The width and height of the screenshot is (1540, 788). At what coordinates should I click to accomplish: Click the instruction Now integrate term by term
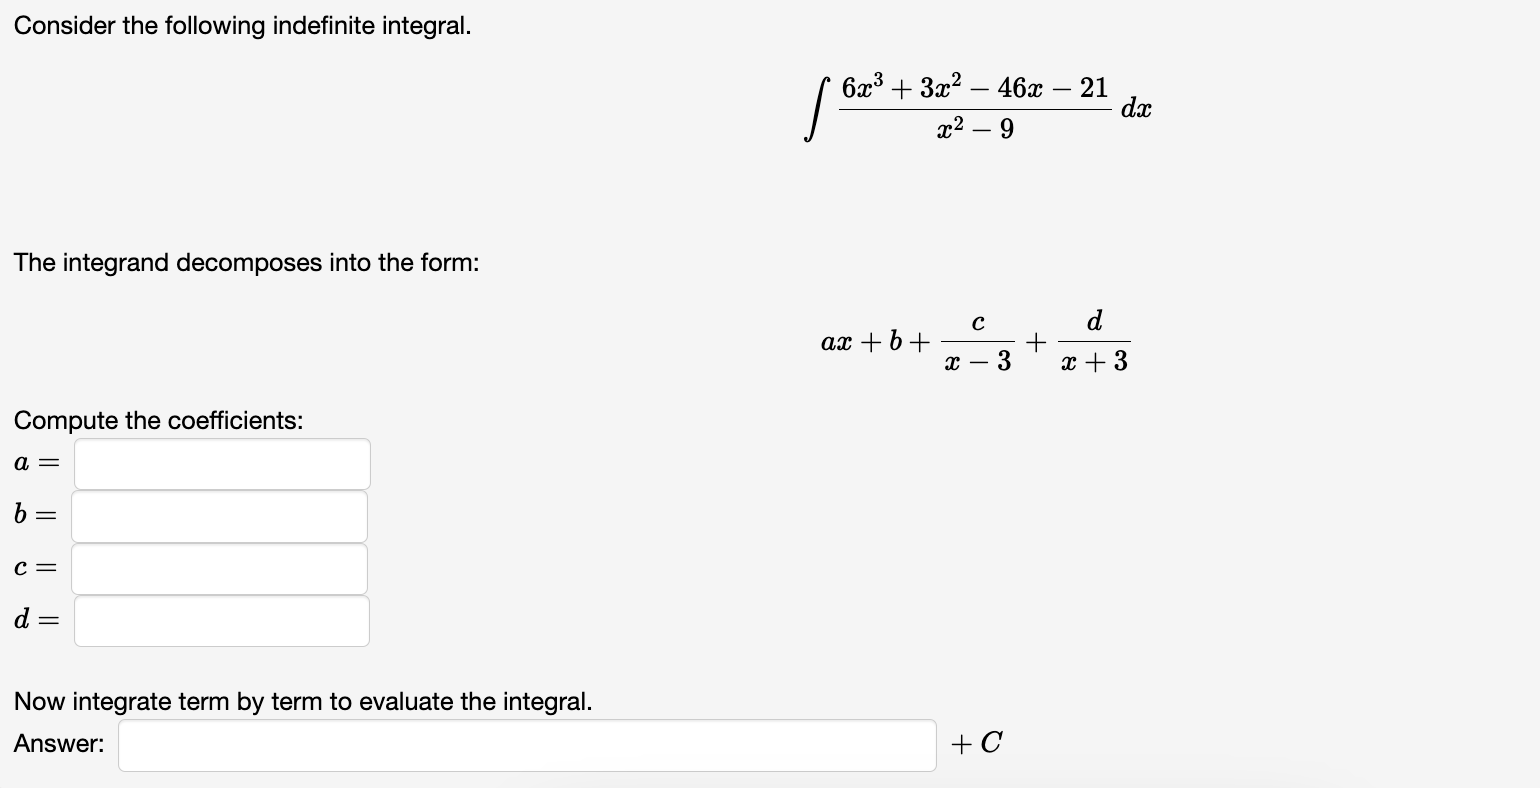tap(300, 701)
